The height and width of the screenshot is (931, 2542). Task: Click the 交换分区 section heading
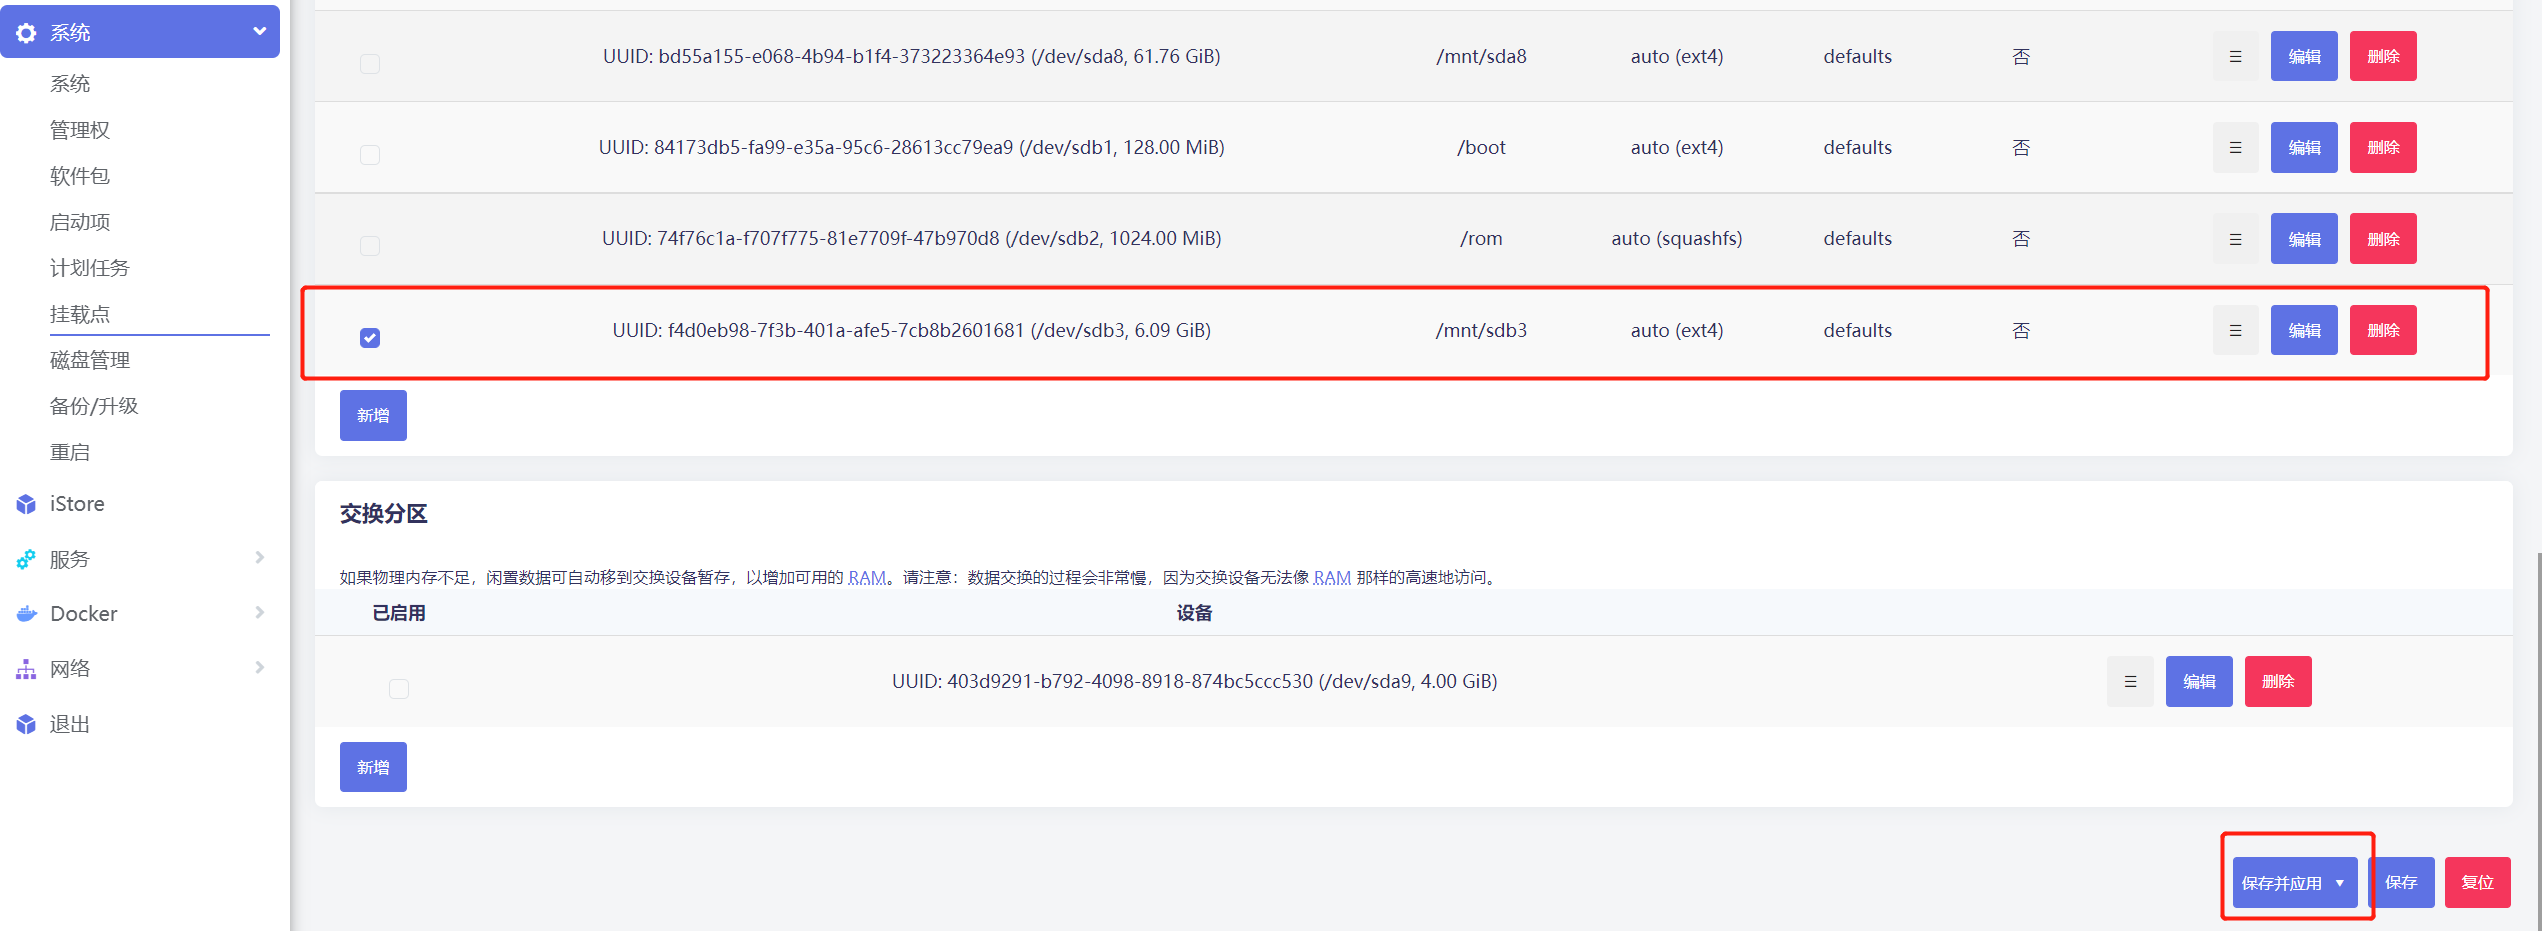click(384, 514)
